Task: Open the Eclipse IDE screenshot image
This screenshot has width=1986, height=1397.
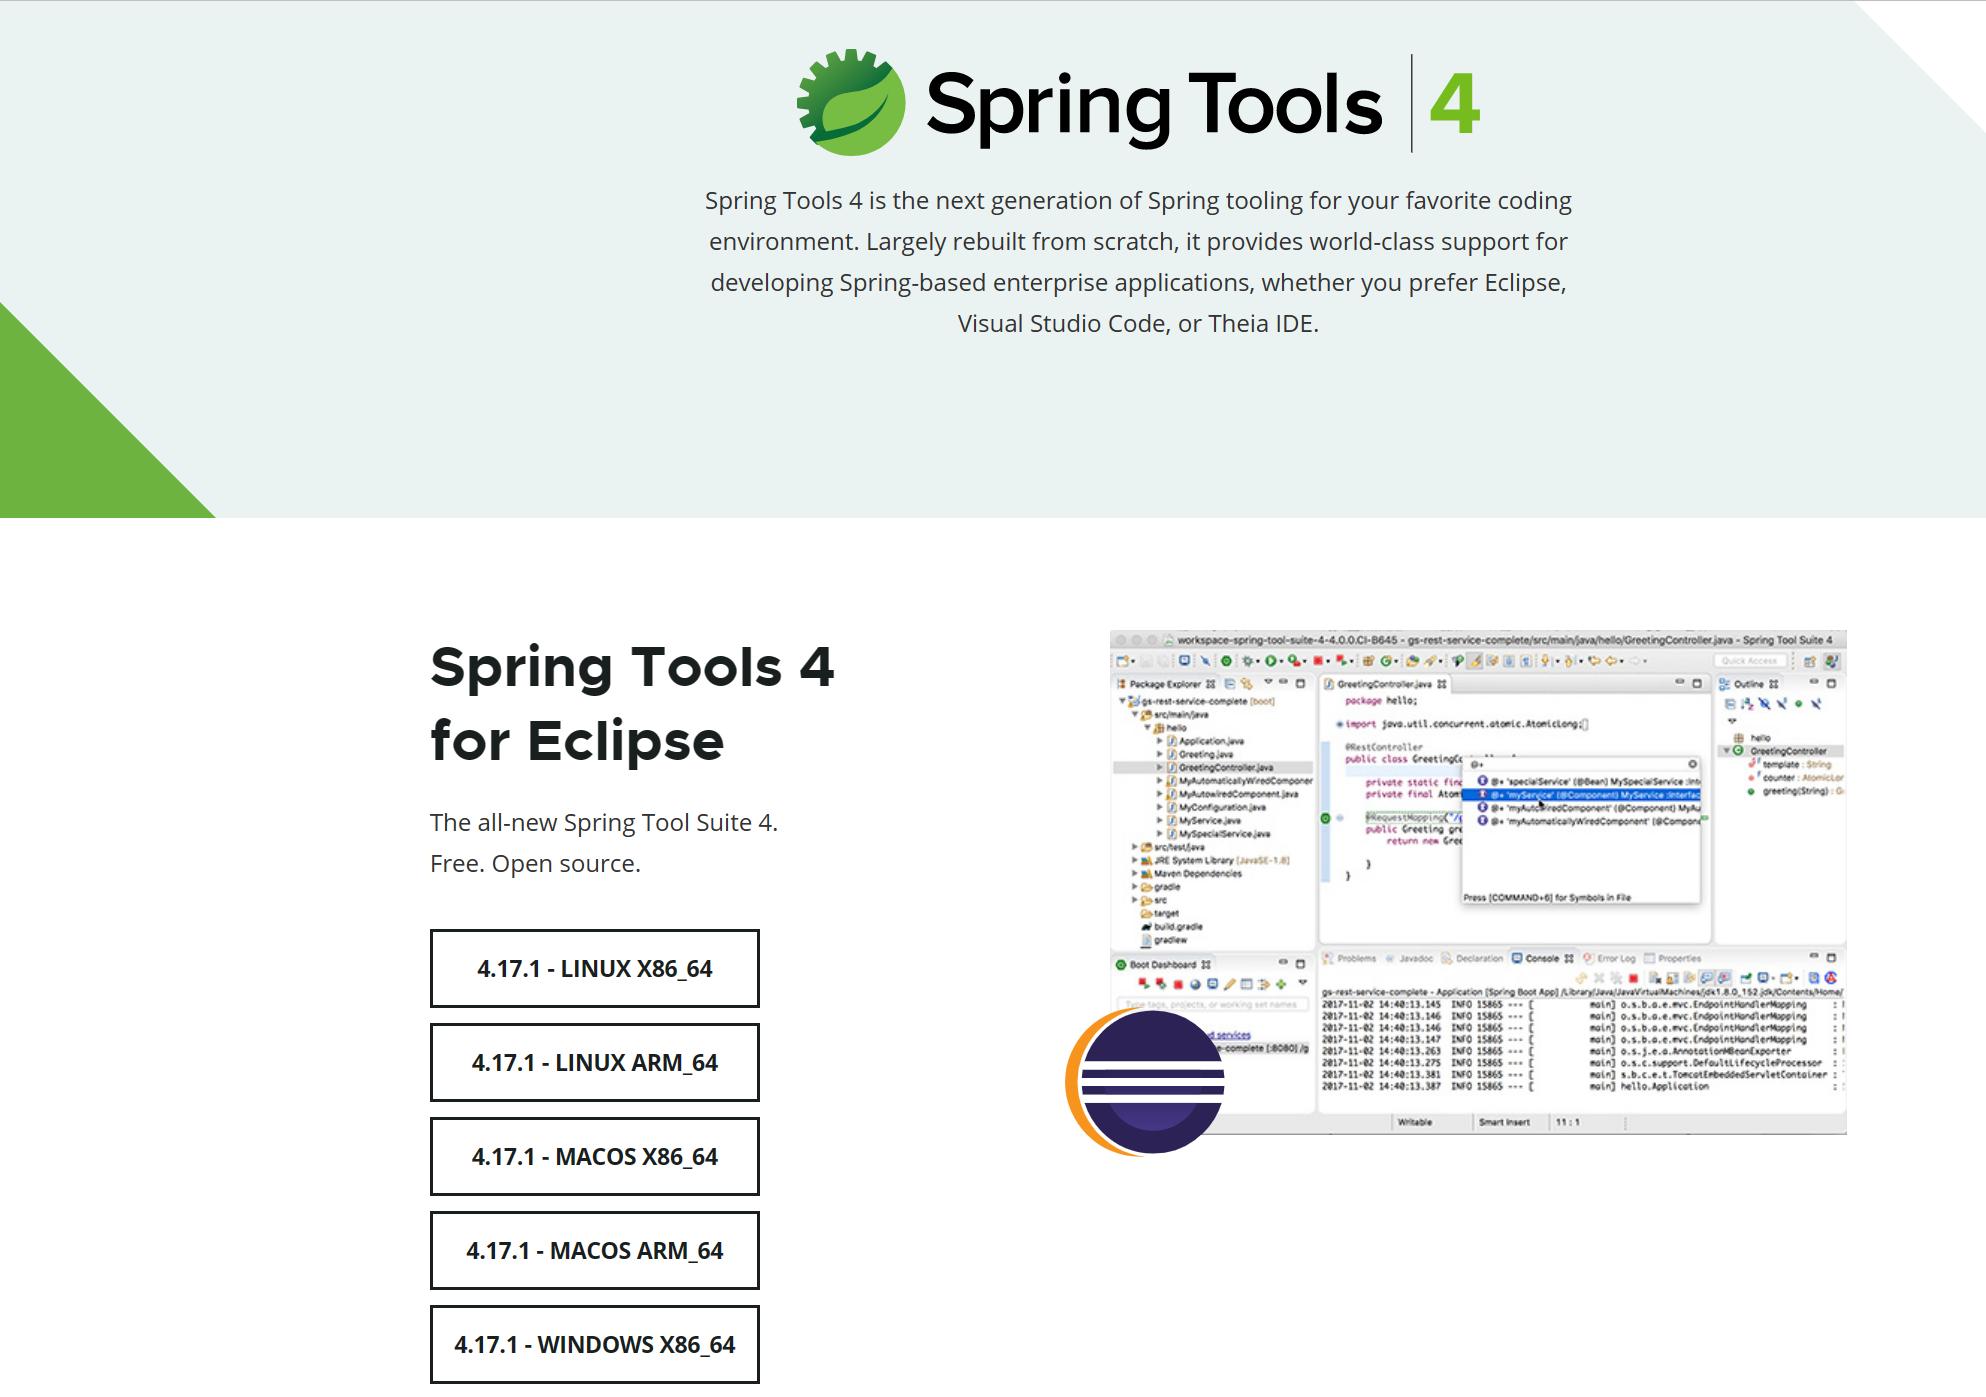Action: pyautogui.click(x=1478, y=881)
